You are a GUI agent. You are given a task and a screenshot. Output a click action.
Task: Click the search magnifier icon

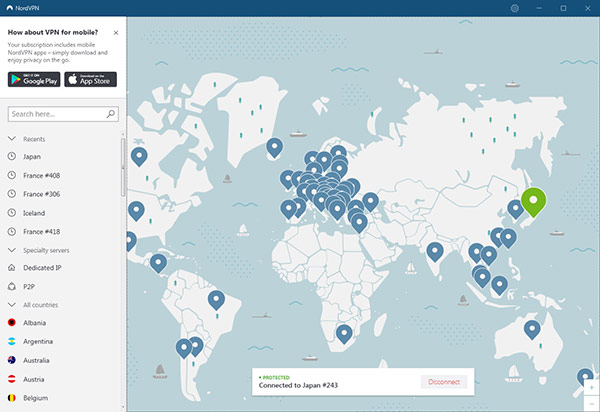pyautogui.click(x=111, y=114)
